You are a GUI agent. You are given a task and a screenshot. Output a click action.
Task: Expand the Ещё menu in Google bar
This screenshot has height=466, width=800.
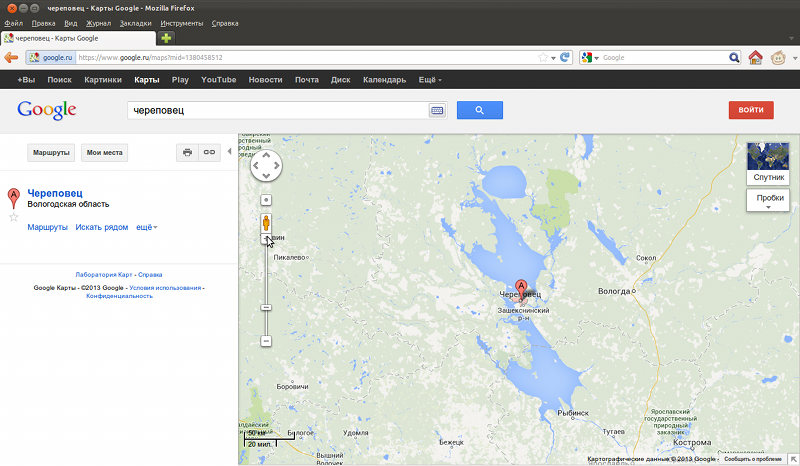(430, 80)
